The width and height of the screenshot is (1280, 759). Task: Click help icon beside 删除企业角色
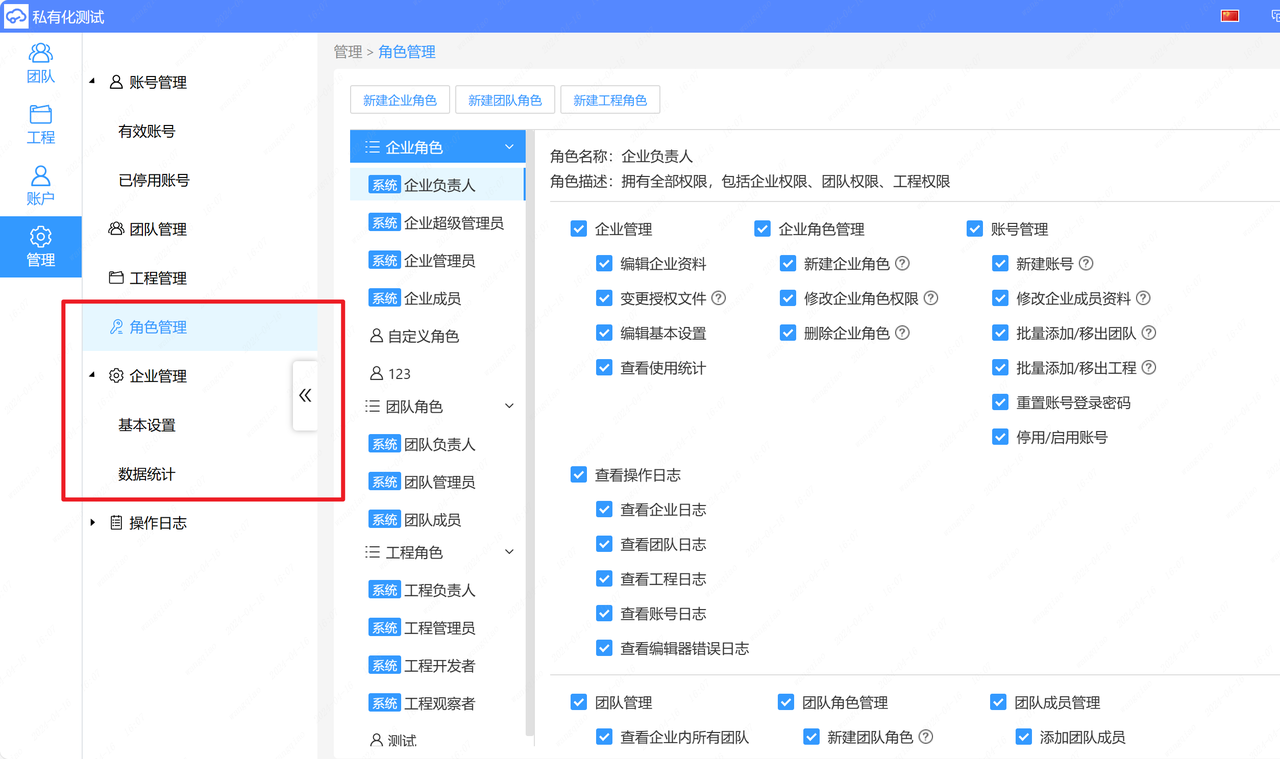pos(902,333)
